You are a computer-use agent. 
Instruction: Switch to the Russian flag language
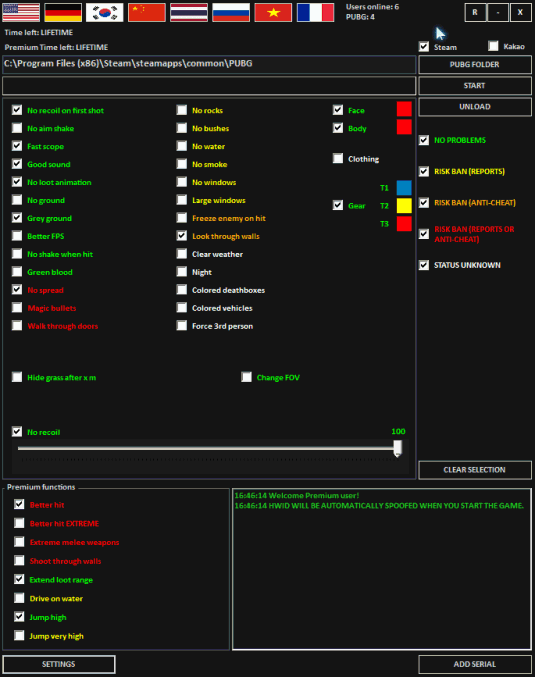pyautogui.click(x=231, y=12)
